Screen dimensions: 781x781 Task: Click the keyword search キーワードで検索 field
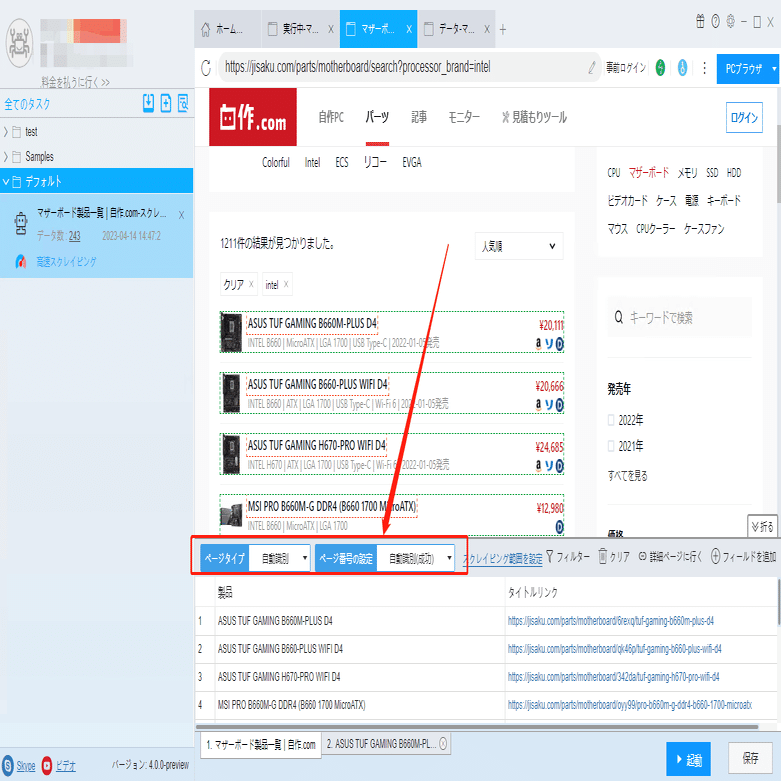pyautogui.click(x=679, y=317)
